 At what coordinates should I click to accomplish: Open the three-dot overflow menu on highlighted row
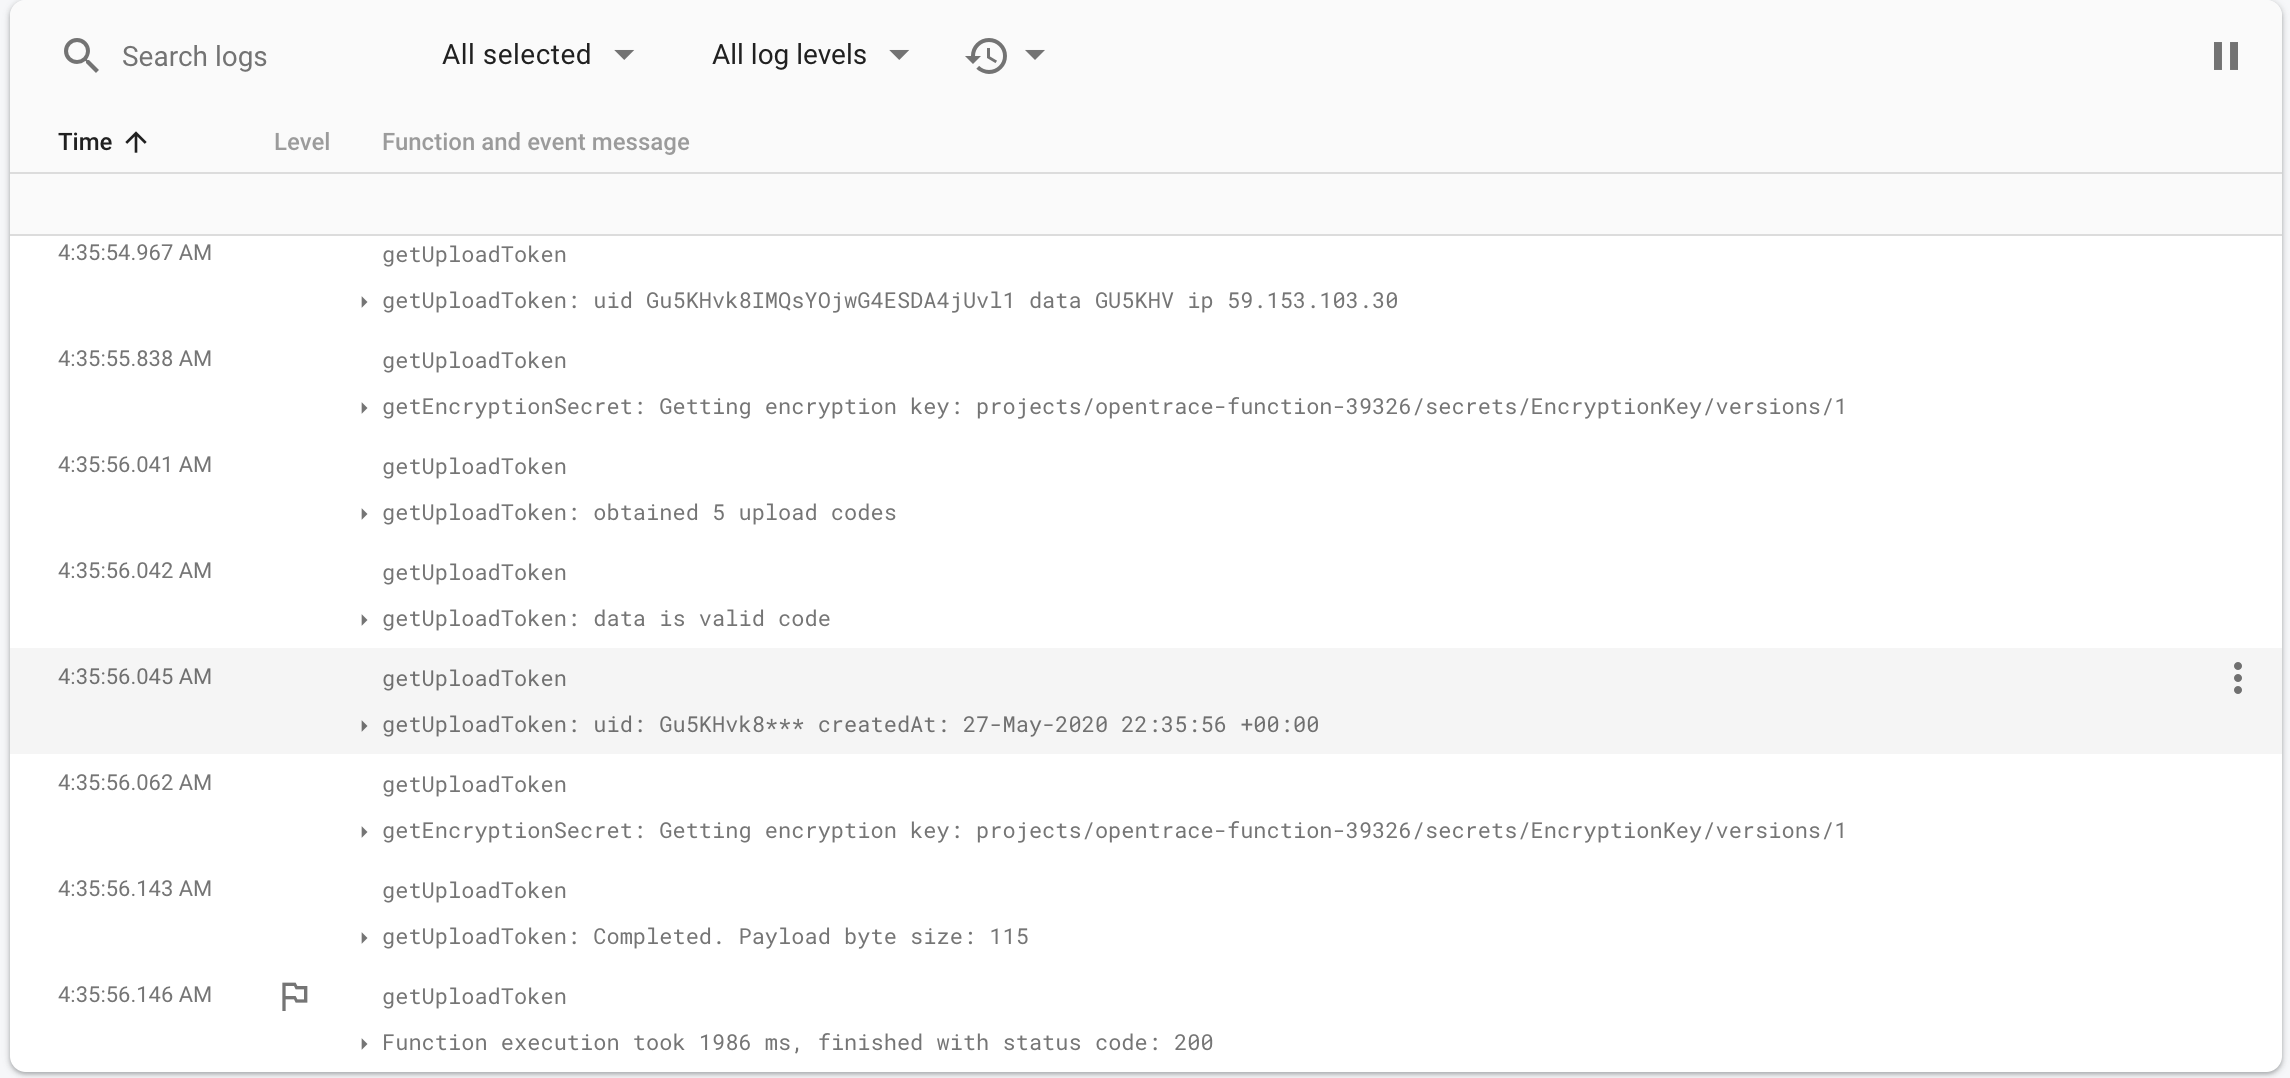(2237, 678)
